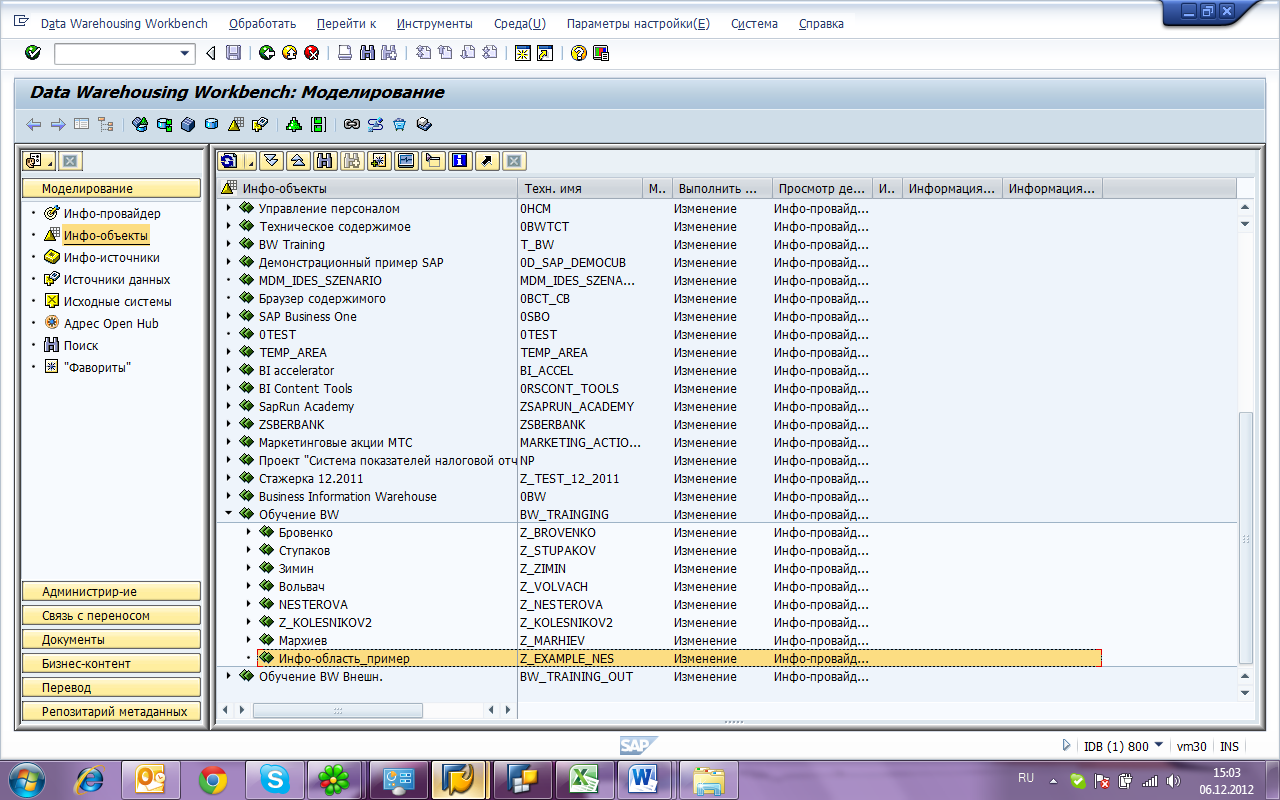Open Google Chrome from the taskbar
Viewport: 1280px width, 800px height.
pos(212,779)
